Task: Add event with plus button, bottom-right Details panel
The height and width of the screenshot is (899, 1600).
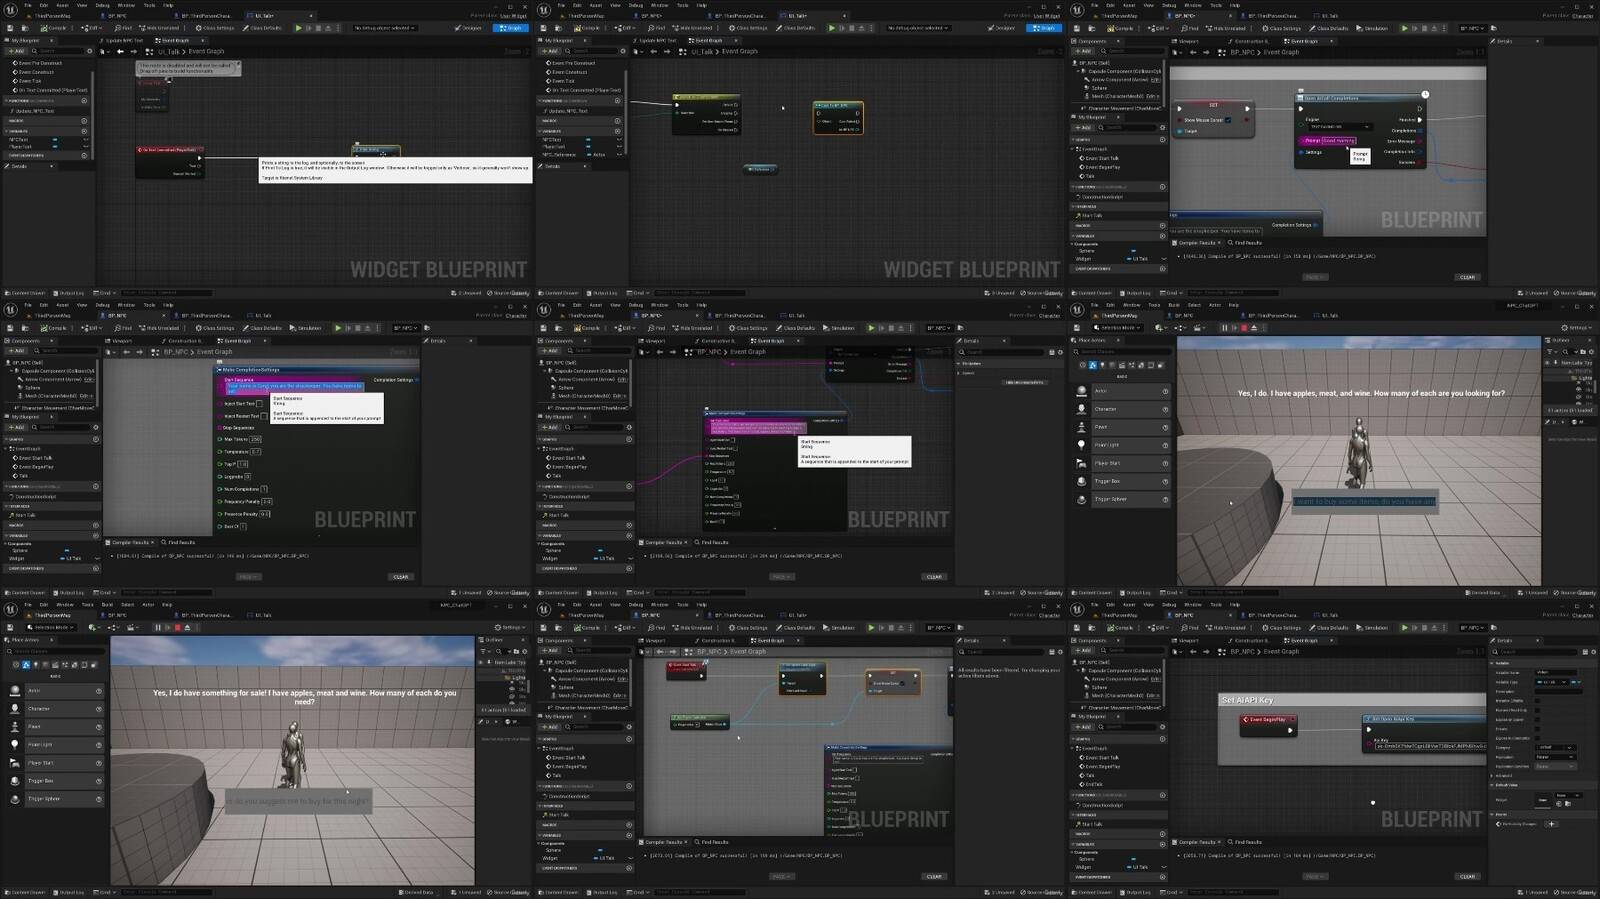Action: [1552, 824]
